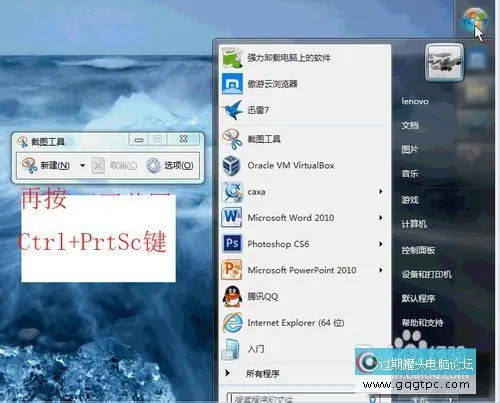The height and width of the screenshot is (403, 500).
Task: Click Oracle VM VirtualBox text label
Action: tap(291, 165)
